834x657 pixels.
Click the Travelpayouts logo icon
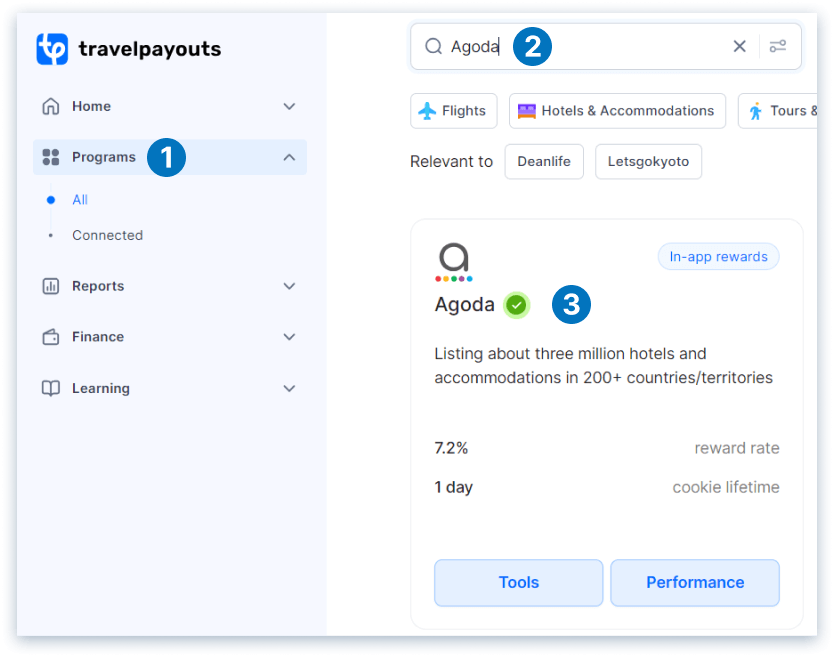click(x=52, y=49)
